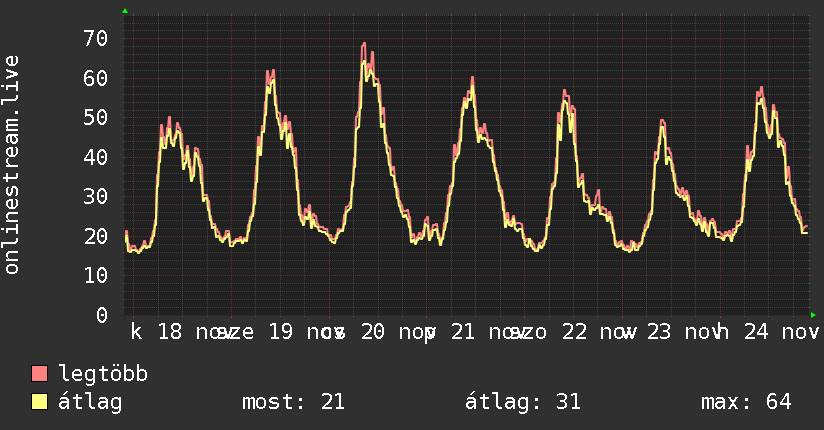The image size is (824, 430).
Task: Click the 70 label on the y-axis
Action: (96, 38)
